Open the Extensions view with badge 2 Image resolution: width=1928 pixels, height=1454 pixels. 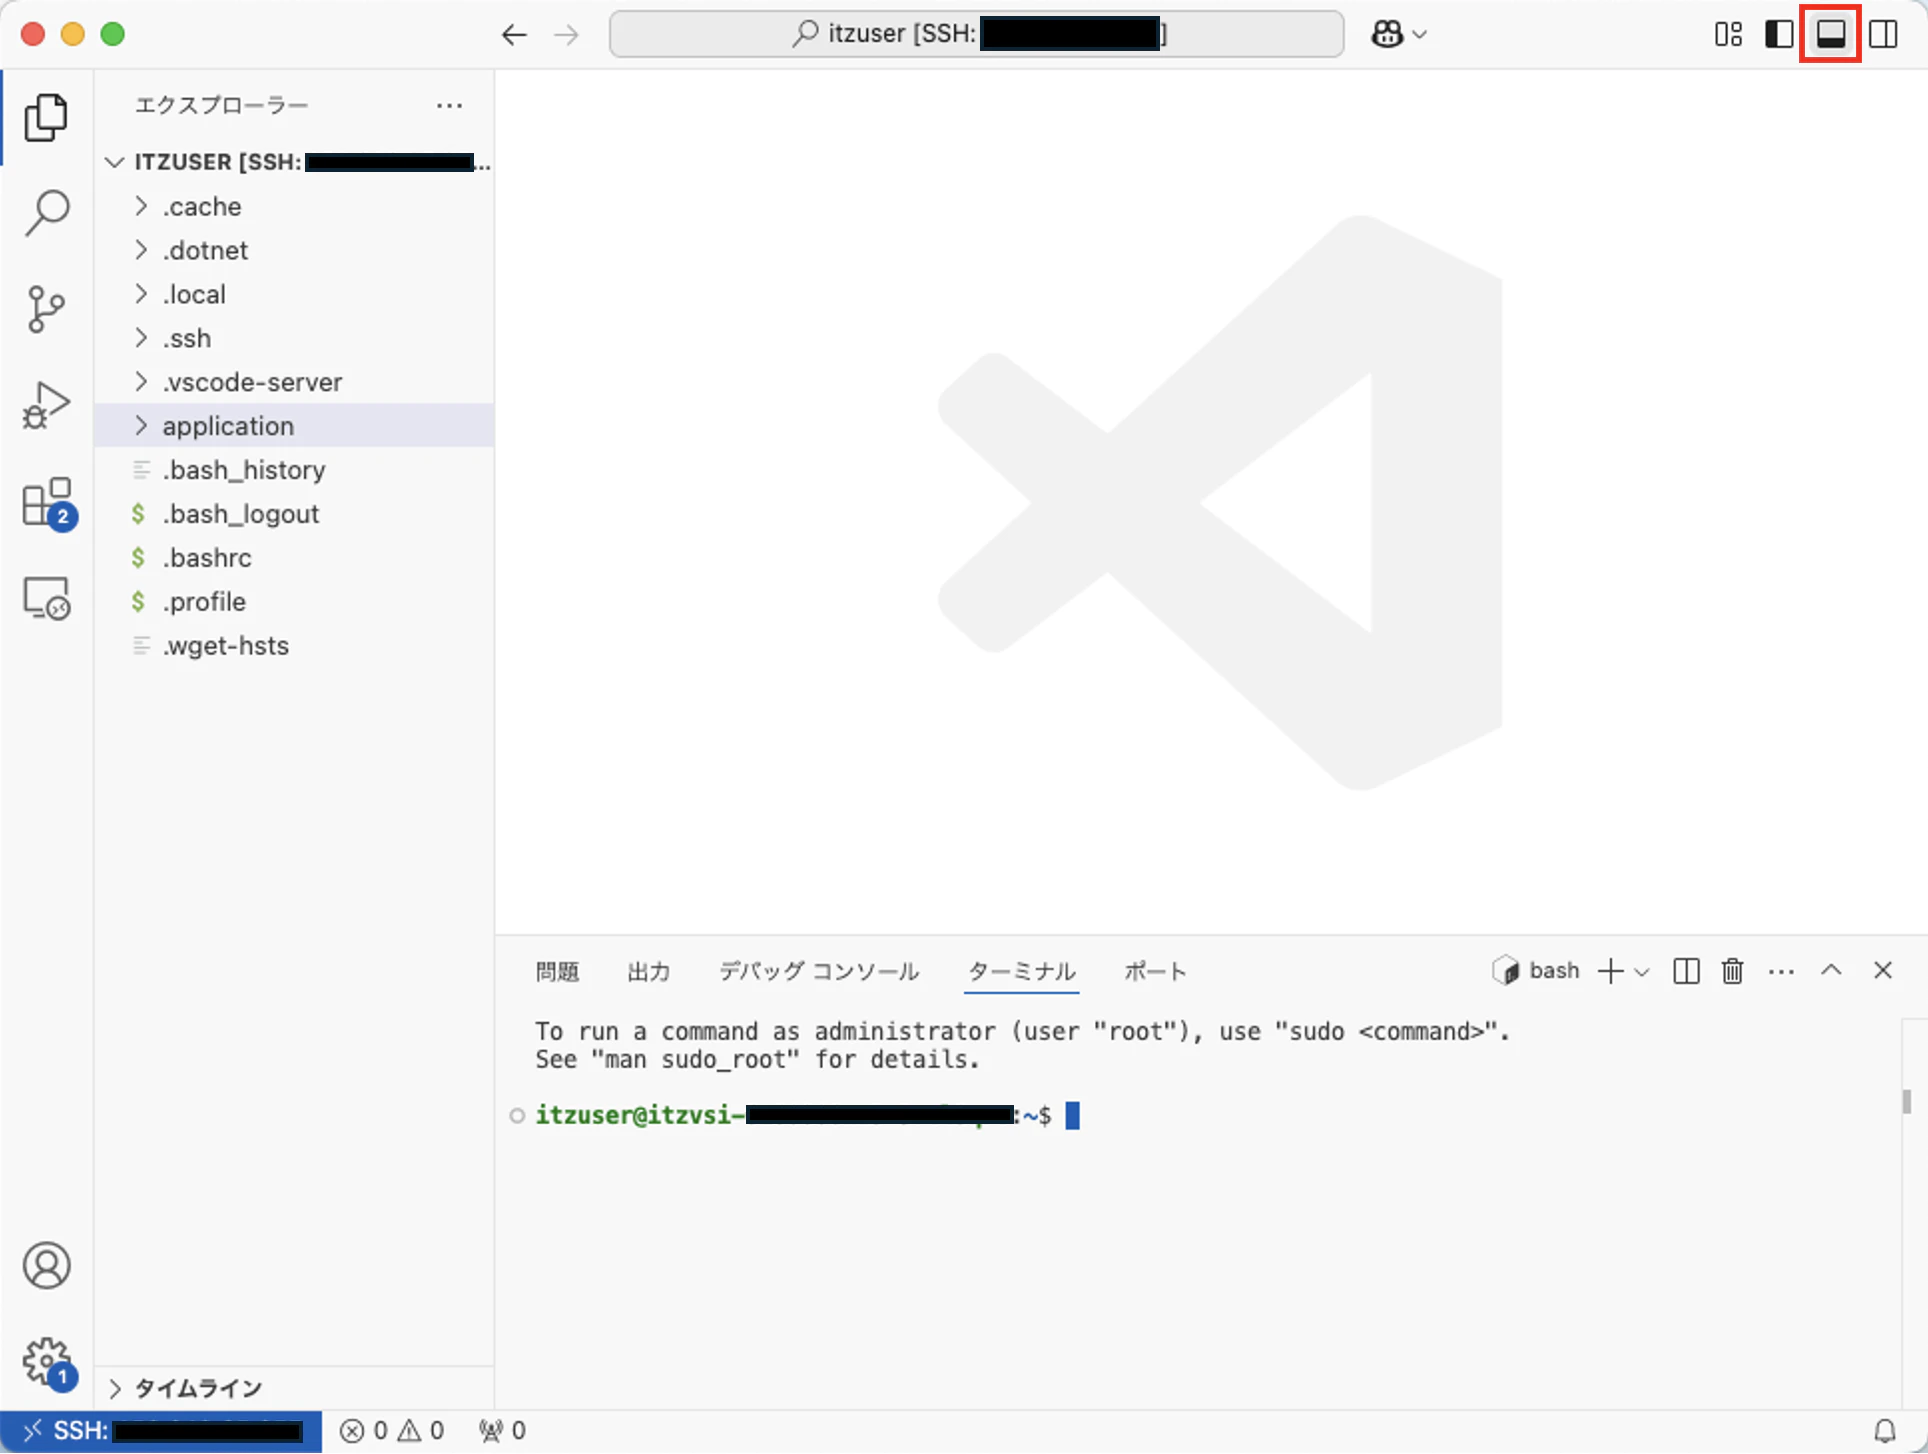(46, 502)
